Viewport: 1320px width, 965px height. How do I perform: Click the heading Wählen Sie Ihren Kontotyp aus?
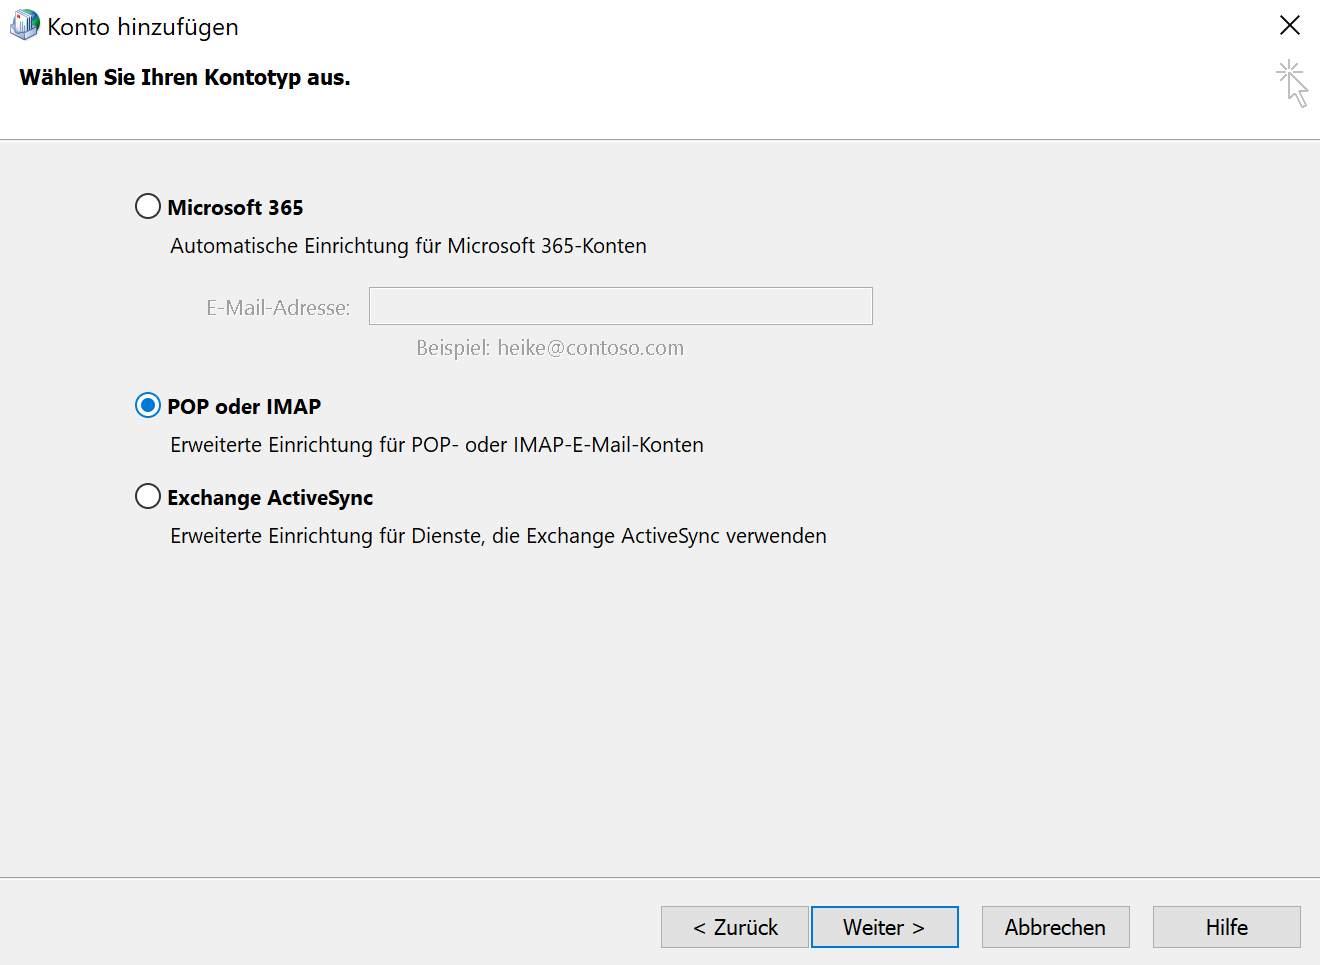(185, 78)
